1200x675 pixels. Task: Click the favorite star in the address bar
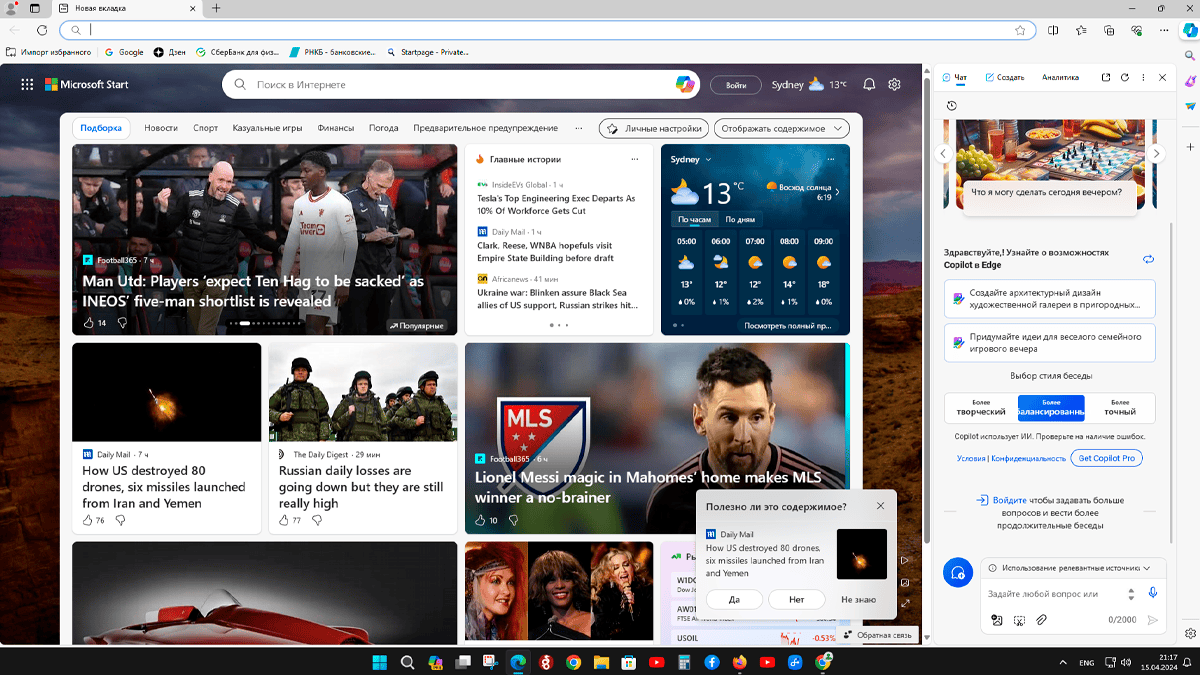pos(1020,30)
